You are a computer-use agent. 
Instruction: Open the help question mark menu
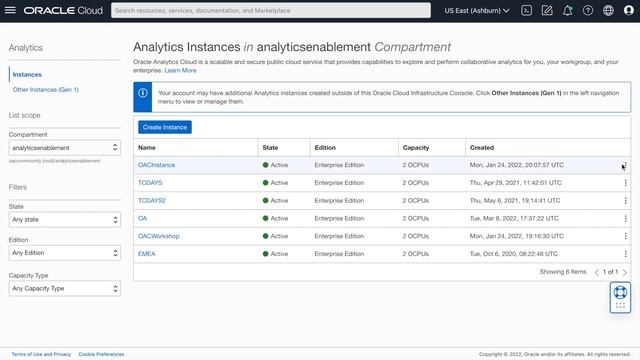588,11
